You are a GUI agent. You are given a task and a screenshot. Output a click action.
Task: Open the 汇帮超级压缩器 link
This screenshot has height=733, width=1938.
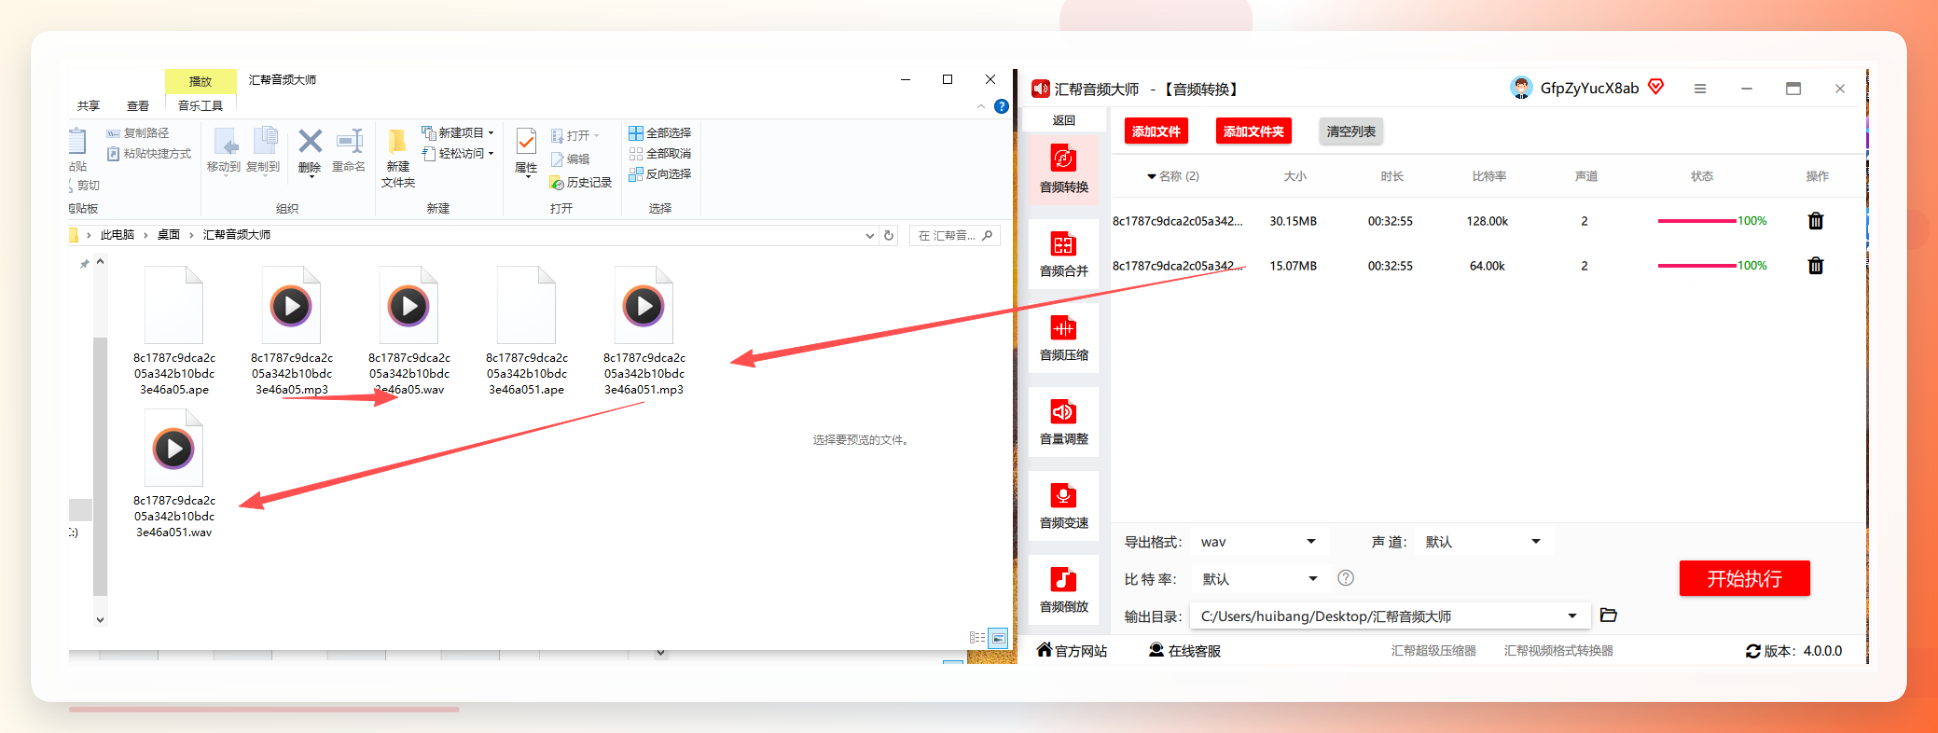click(1433, 651)
